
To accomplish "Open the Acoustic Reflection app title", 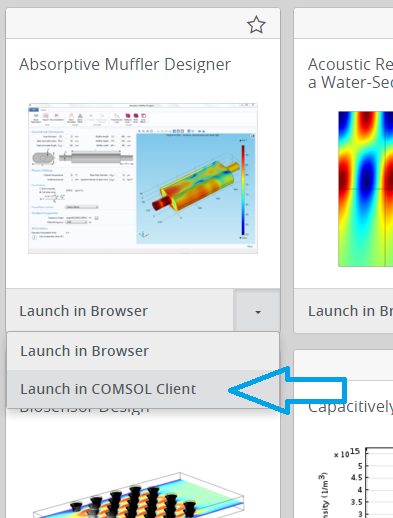I will point(350,73).
